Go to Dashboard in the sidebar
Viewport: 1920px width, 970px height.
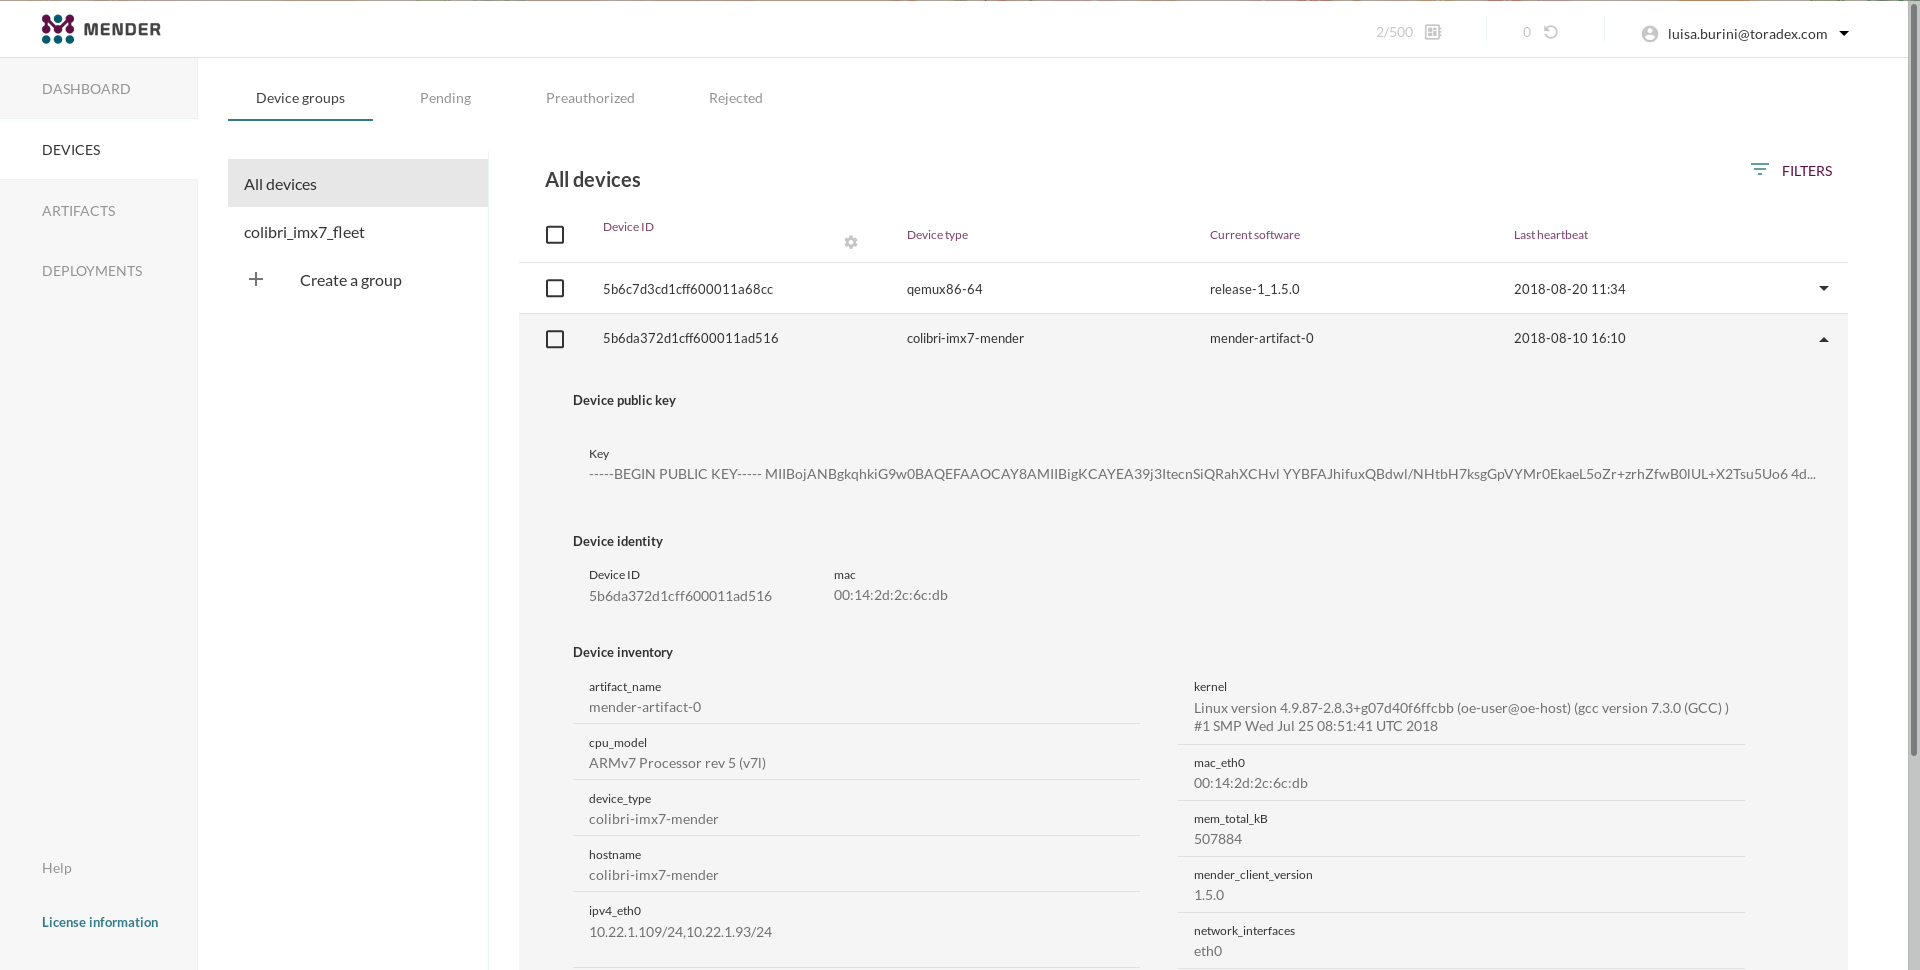tap(86, 89)
